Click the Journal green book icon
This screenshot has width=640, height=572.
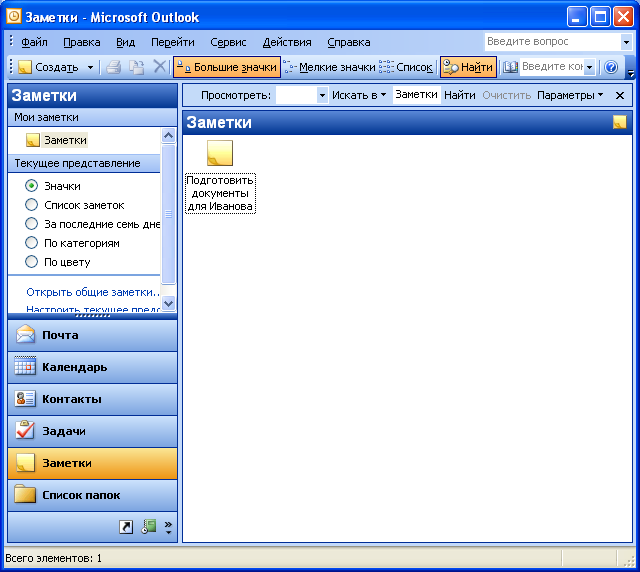pyautogui.click(x=149, y=527)
